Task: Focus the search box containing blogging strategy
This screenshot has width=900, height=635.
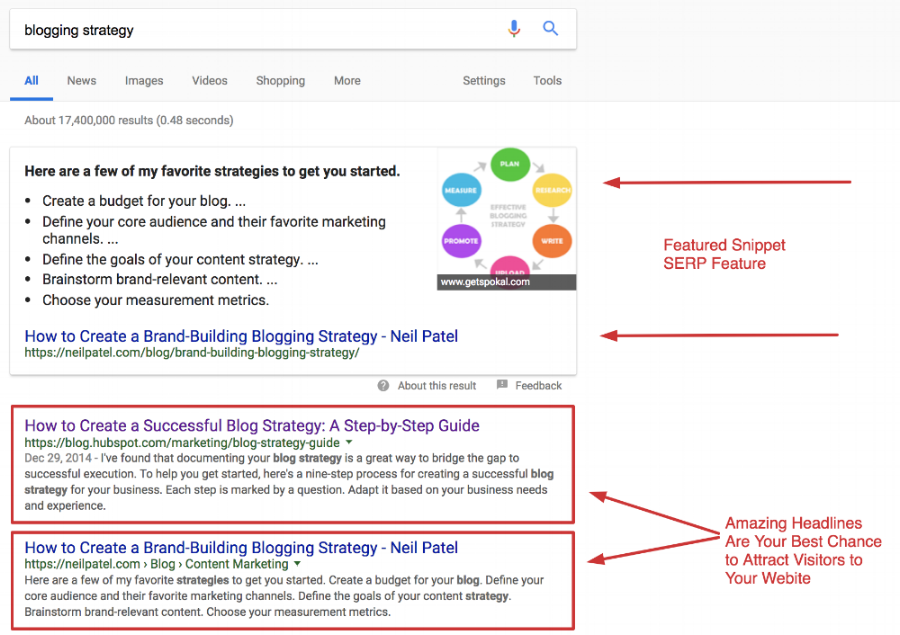Action: tap(293, 29)
